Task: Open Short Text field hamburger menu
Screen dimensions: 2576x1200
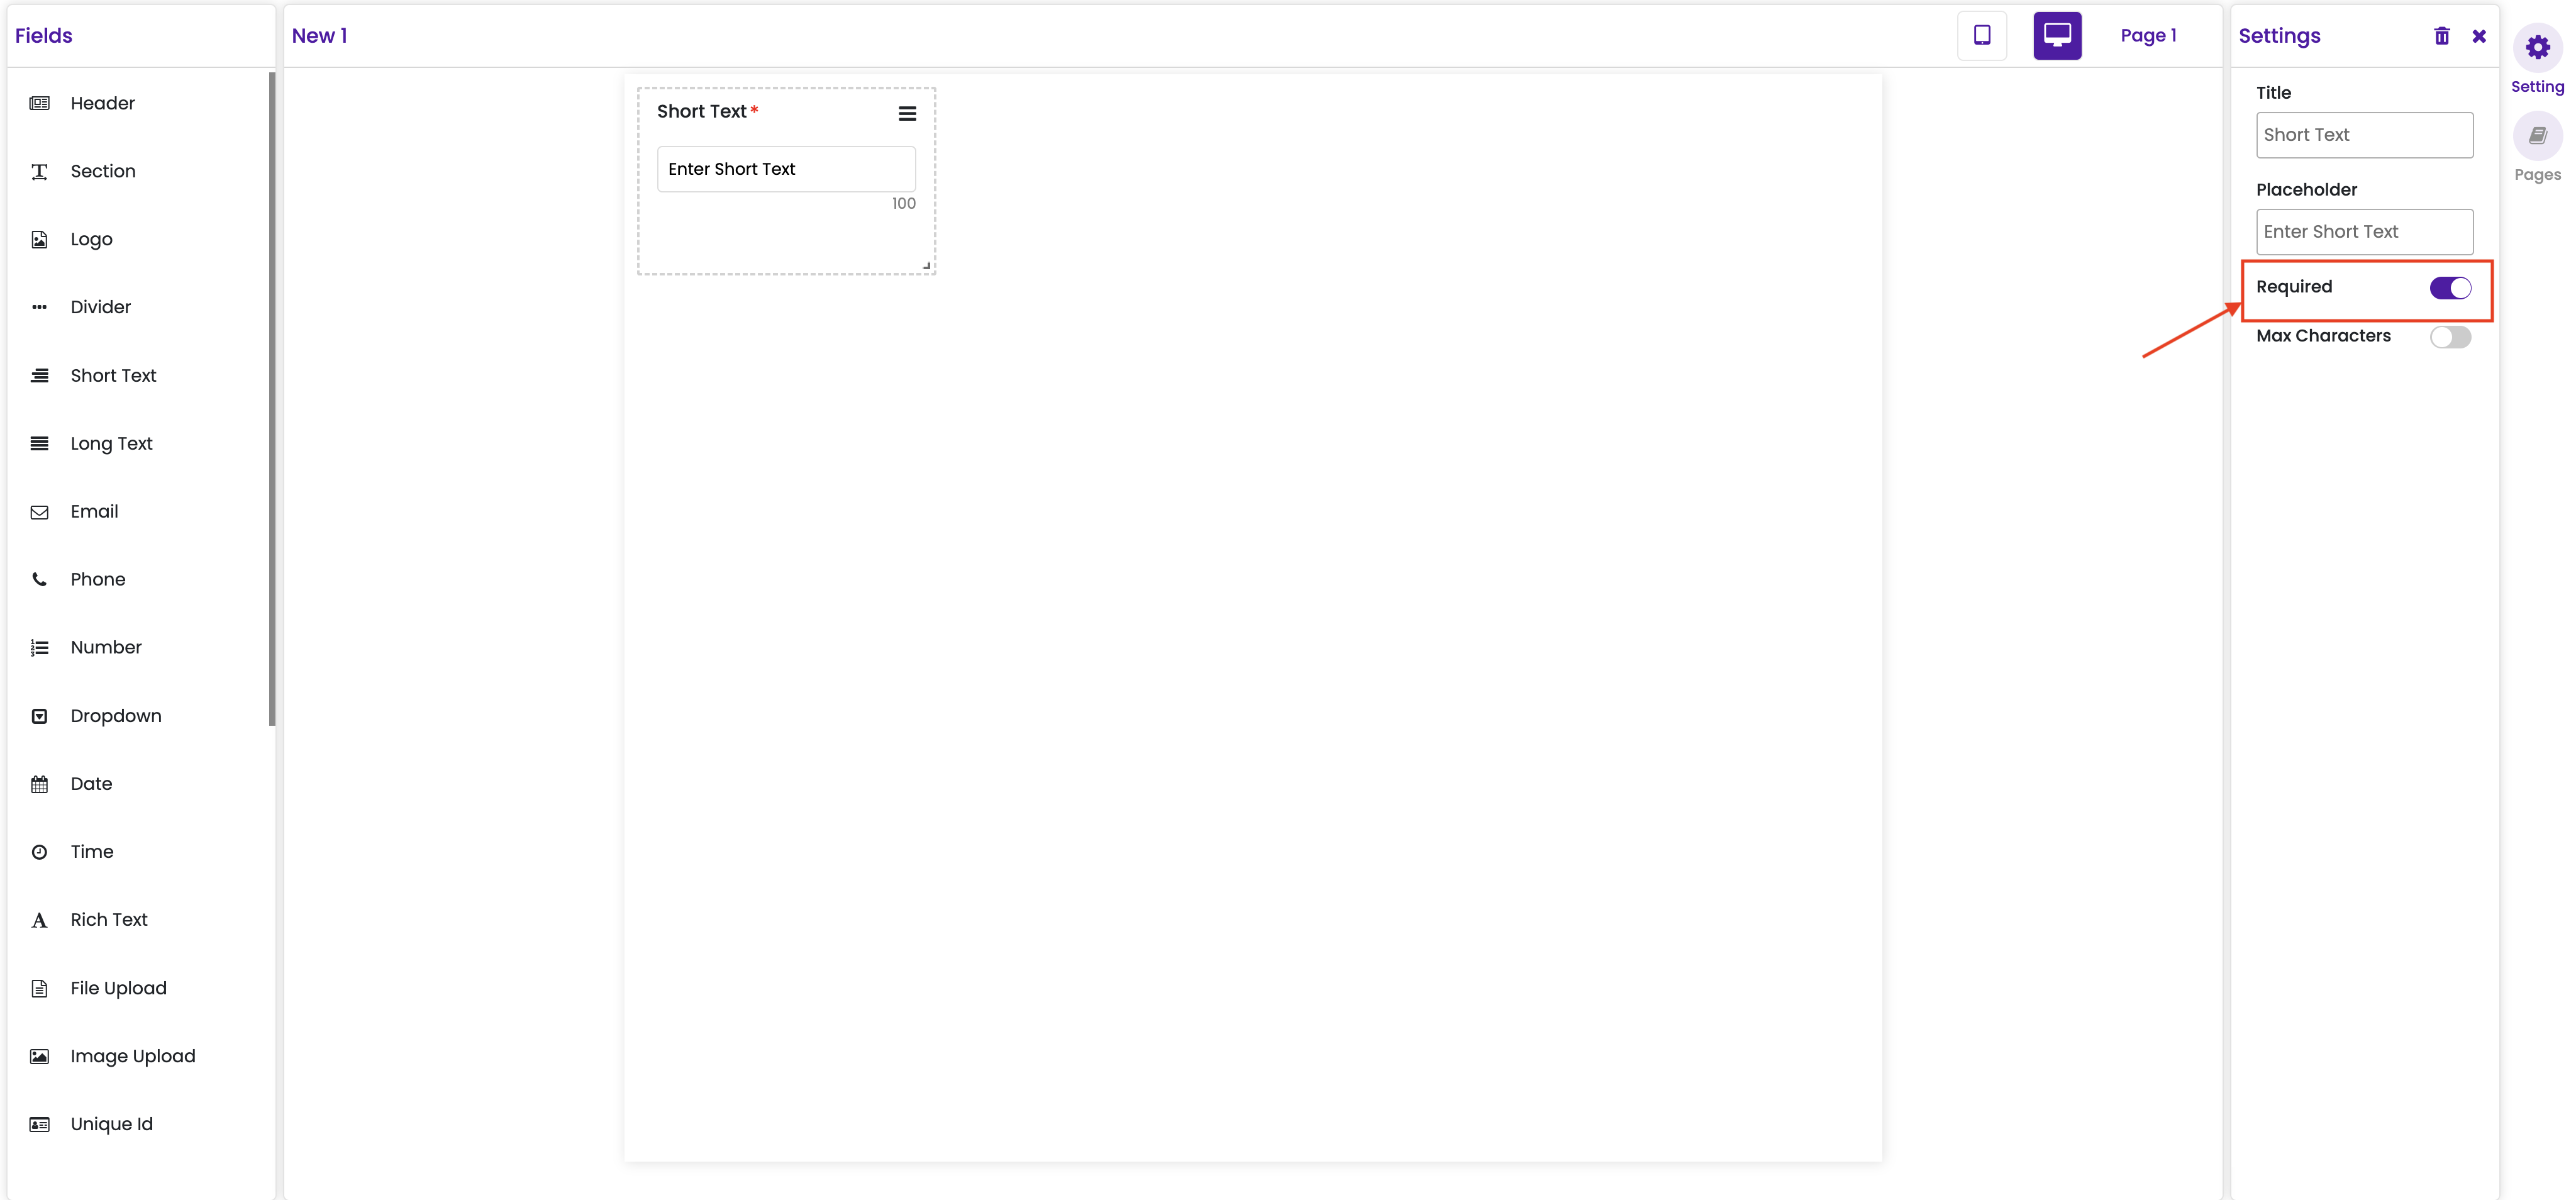Action: 907,114
